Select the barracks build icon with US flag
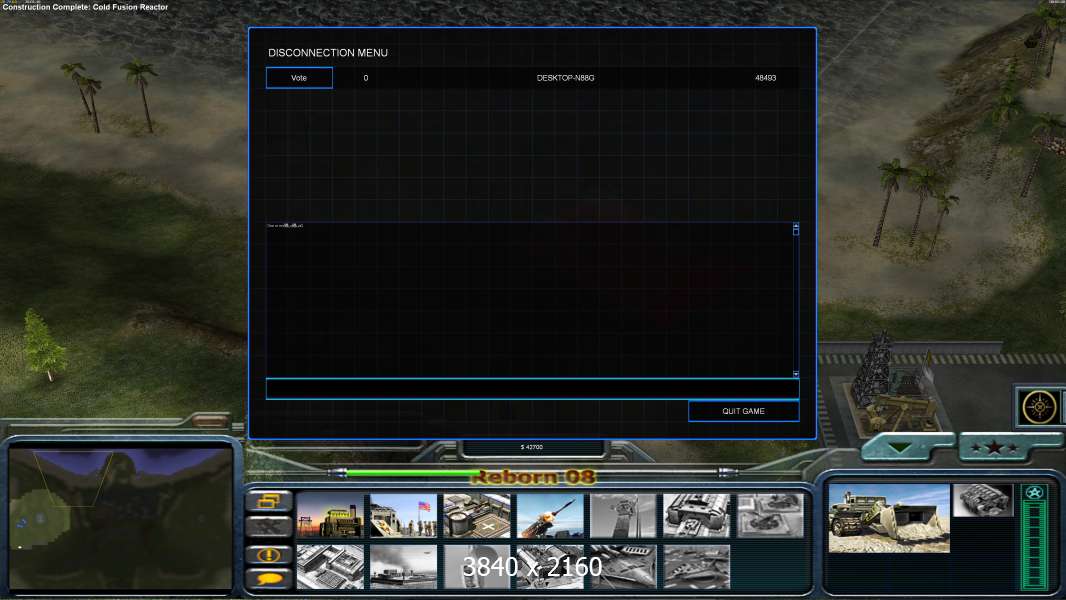Image resolution: width=1066 pixels, height=600 pixels. [x=403, y=516]
